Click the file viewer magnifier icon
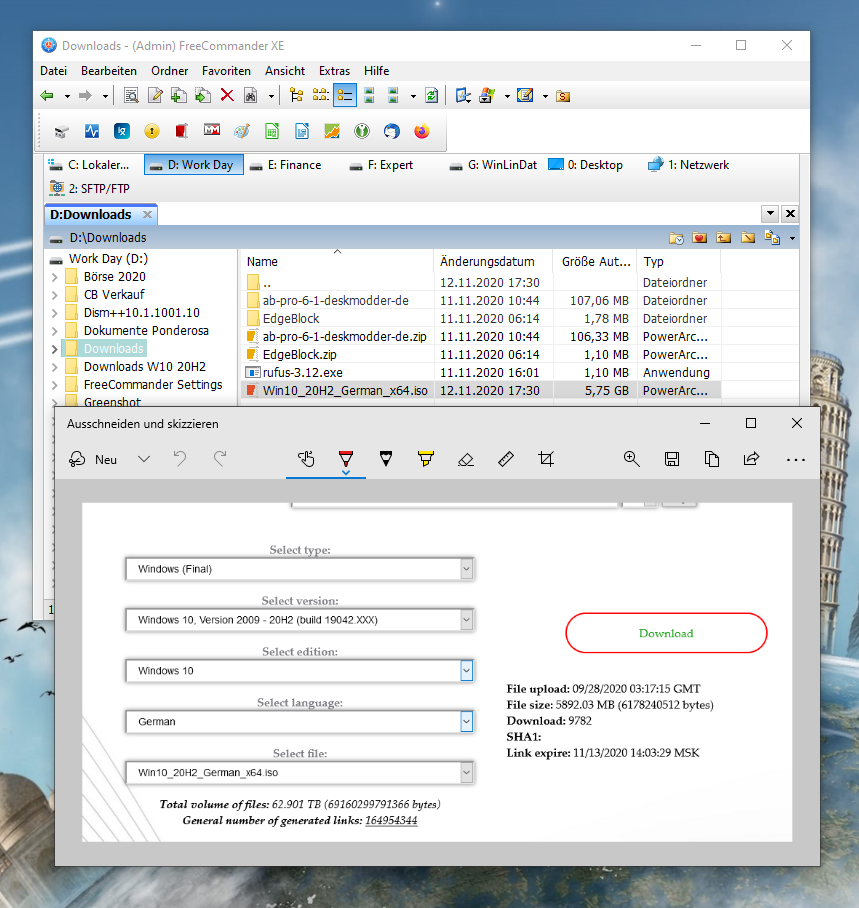Screen dimensions: 859x908 [131, 96]
